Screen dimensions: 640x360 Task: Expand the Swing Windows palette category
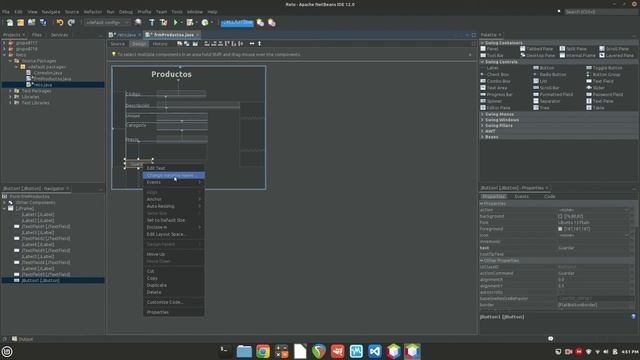482,120
